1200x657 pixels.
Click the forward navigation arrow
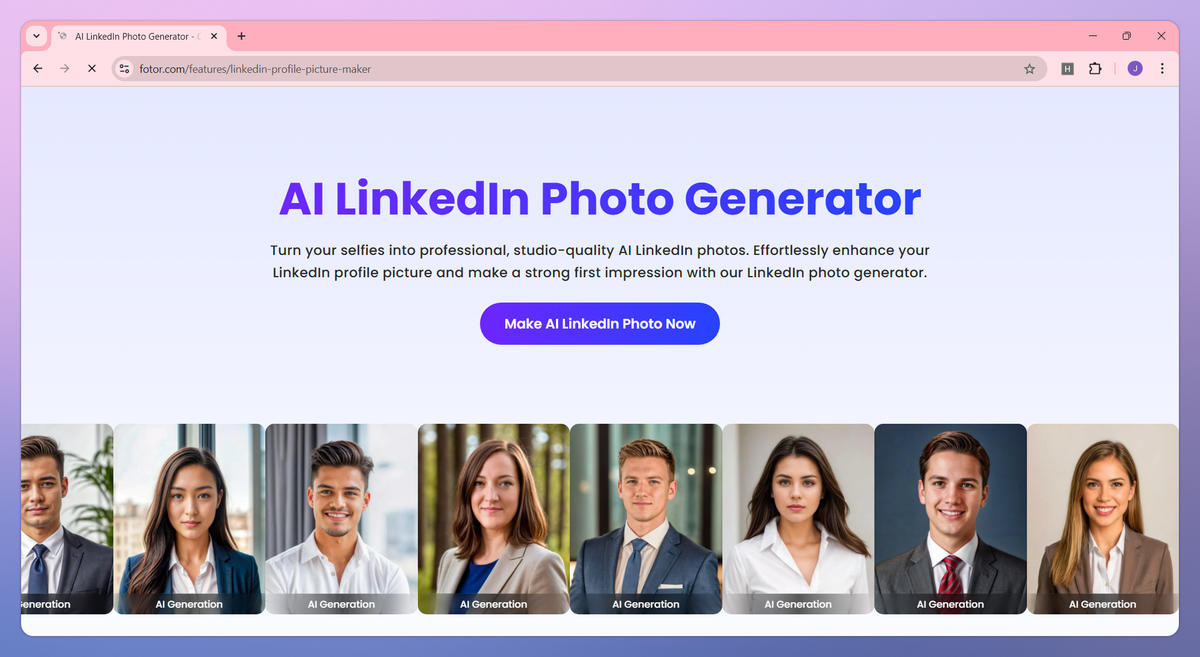click(65, 69)
